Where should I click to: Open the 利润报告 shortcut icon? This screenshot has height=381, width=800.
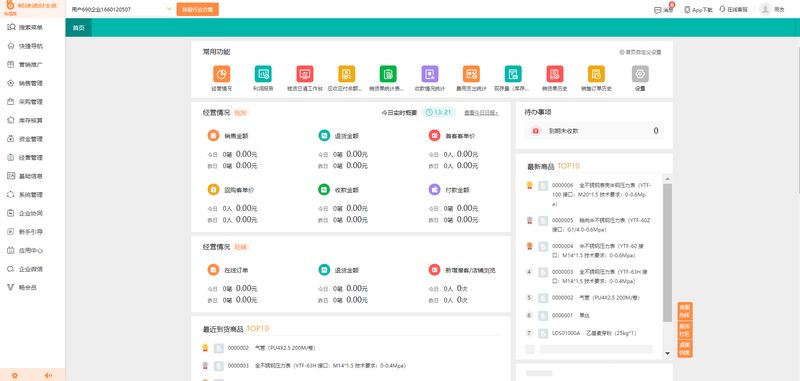pos(263,74)
